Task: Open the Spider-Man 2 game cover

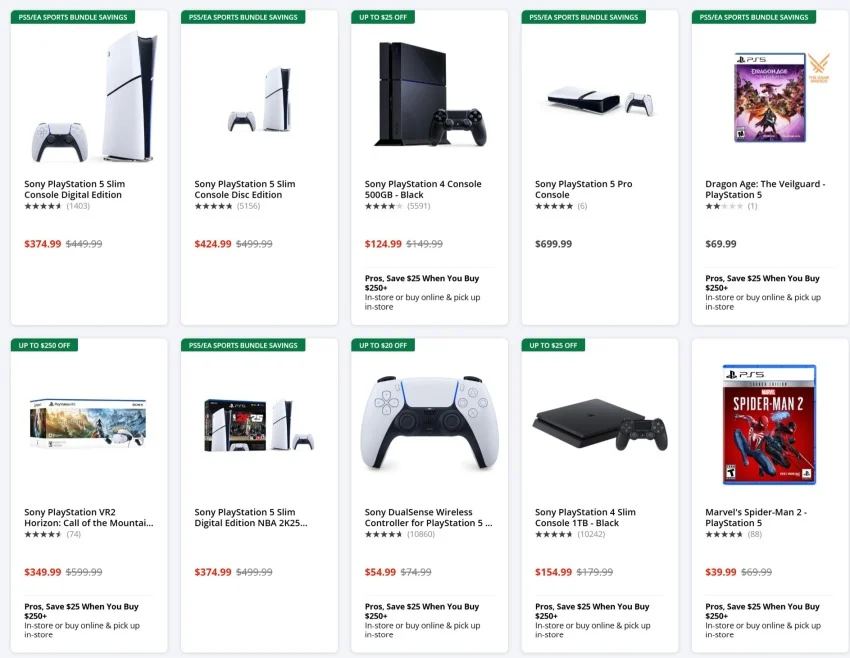Action: (x=769, y=424)
